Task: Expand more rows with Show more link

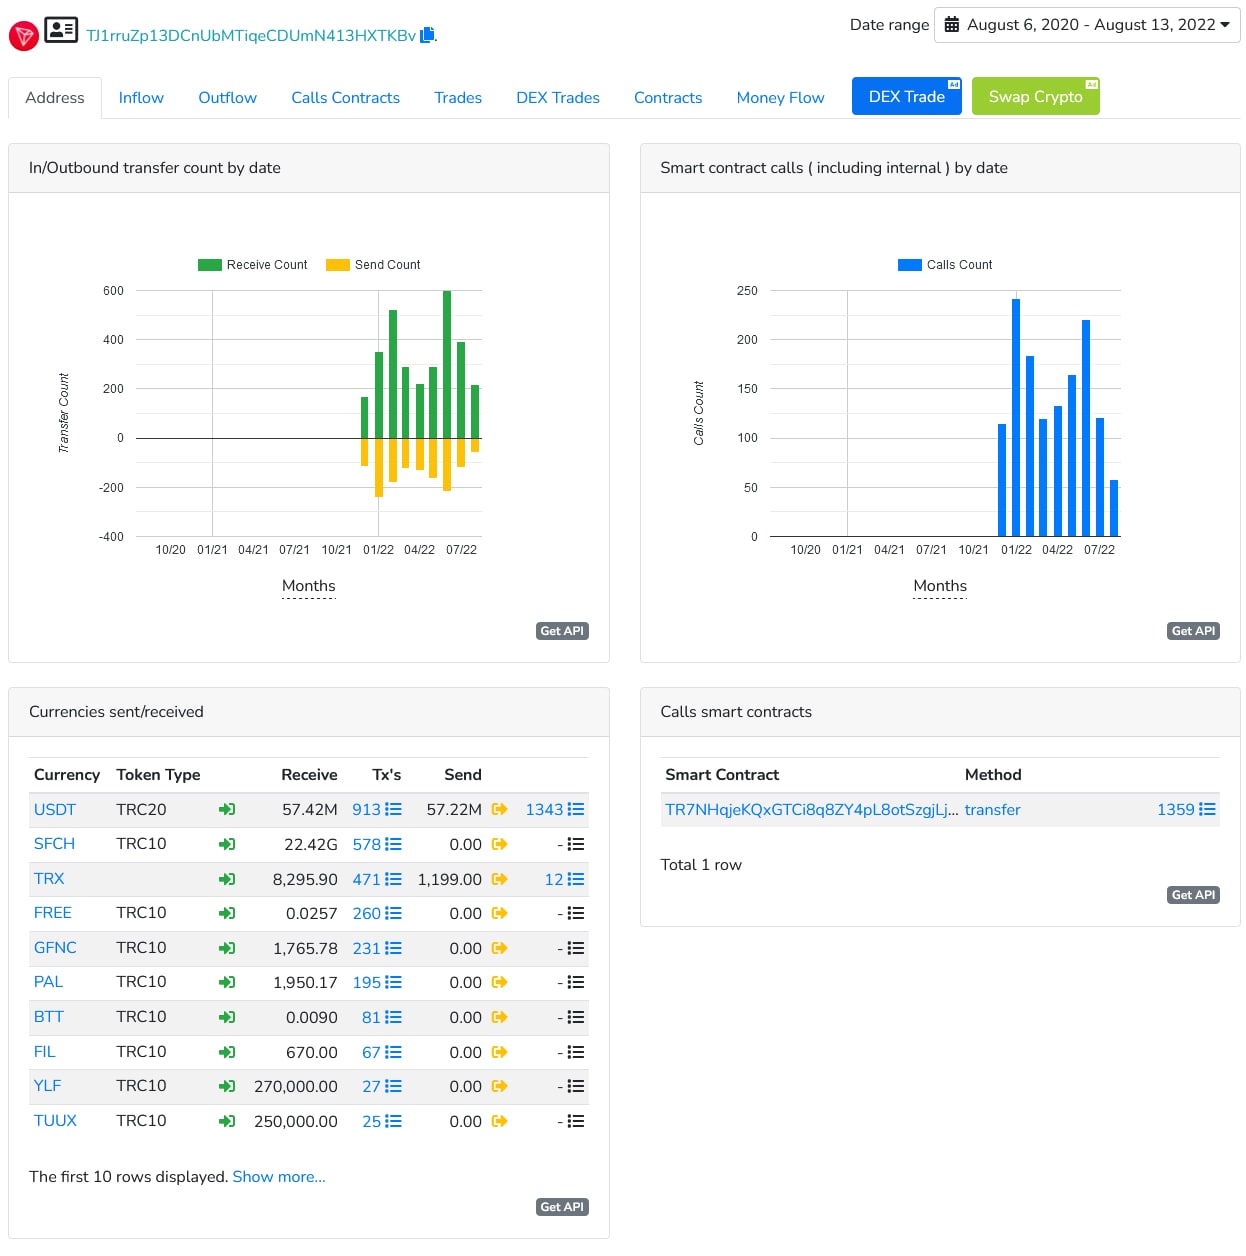Action: point(279,1177)
